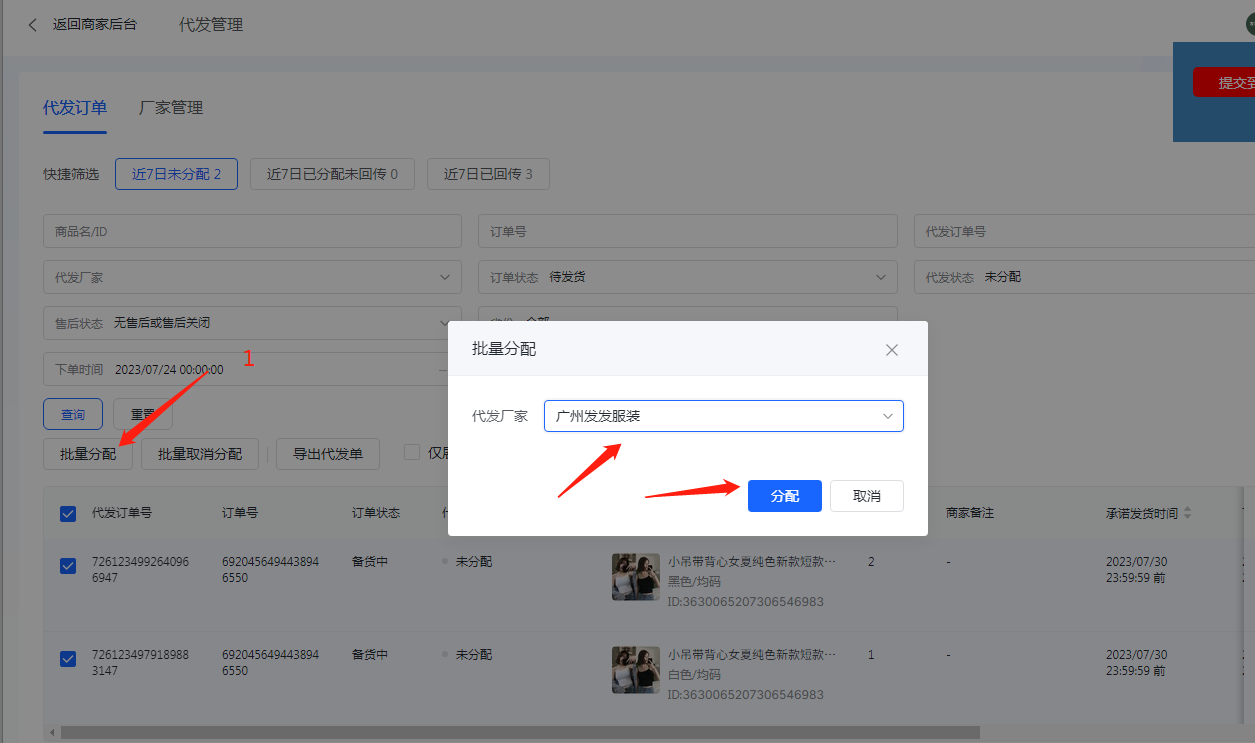This screenshot has width=1255, height=743.
Task: Click the 代发订单号 column header
Action: pyautogui.click(x=122, y=513)
